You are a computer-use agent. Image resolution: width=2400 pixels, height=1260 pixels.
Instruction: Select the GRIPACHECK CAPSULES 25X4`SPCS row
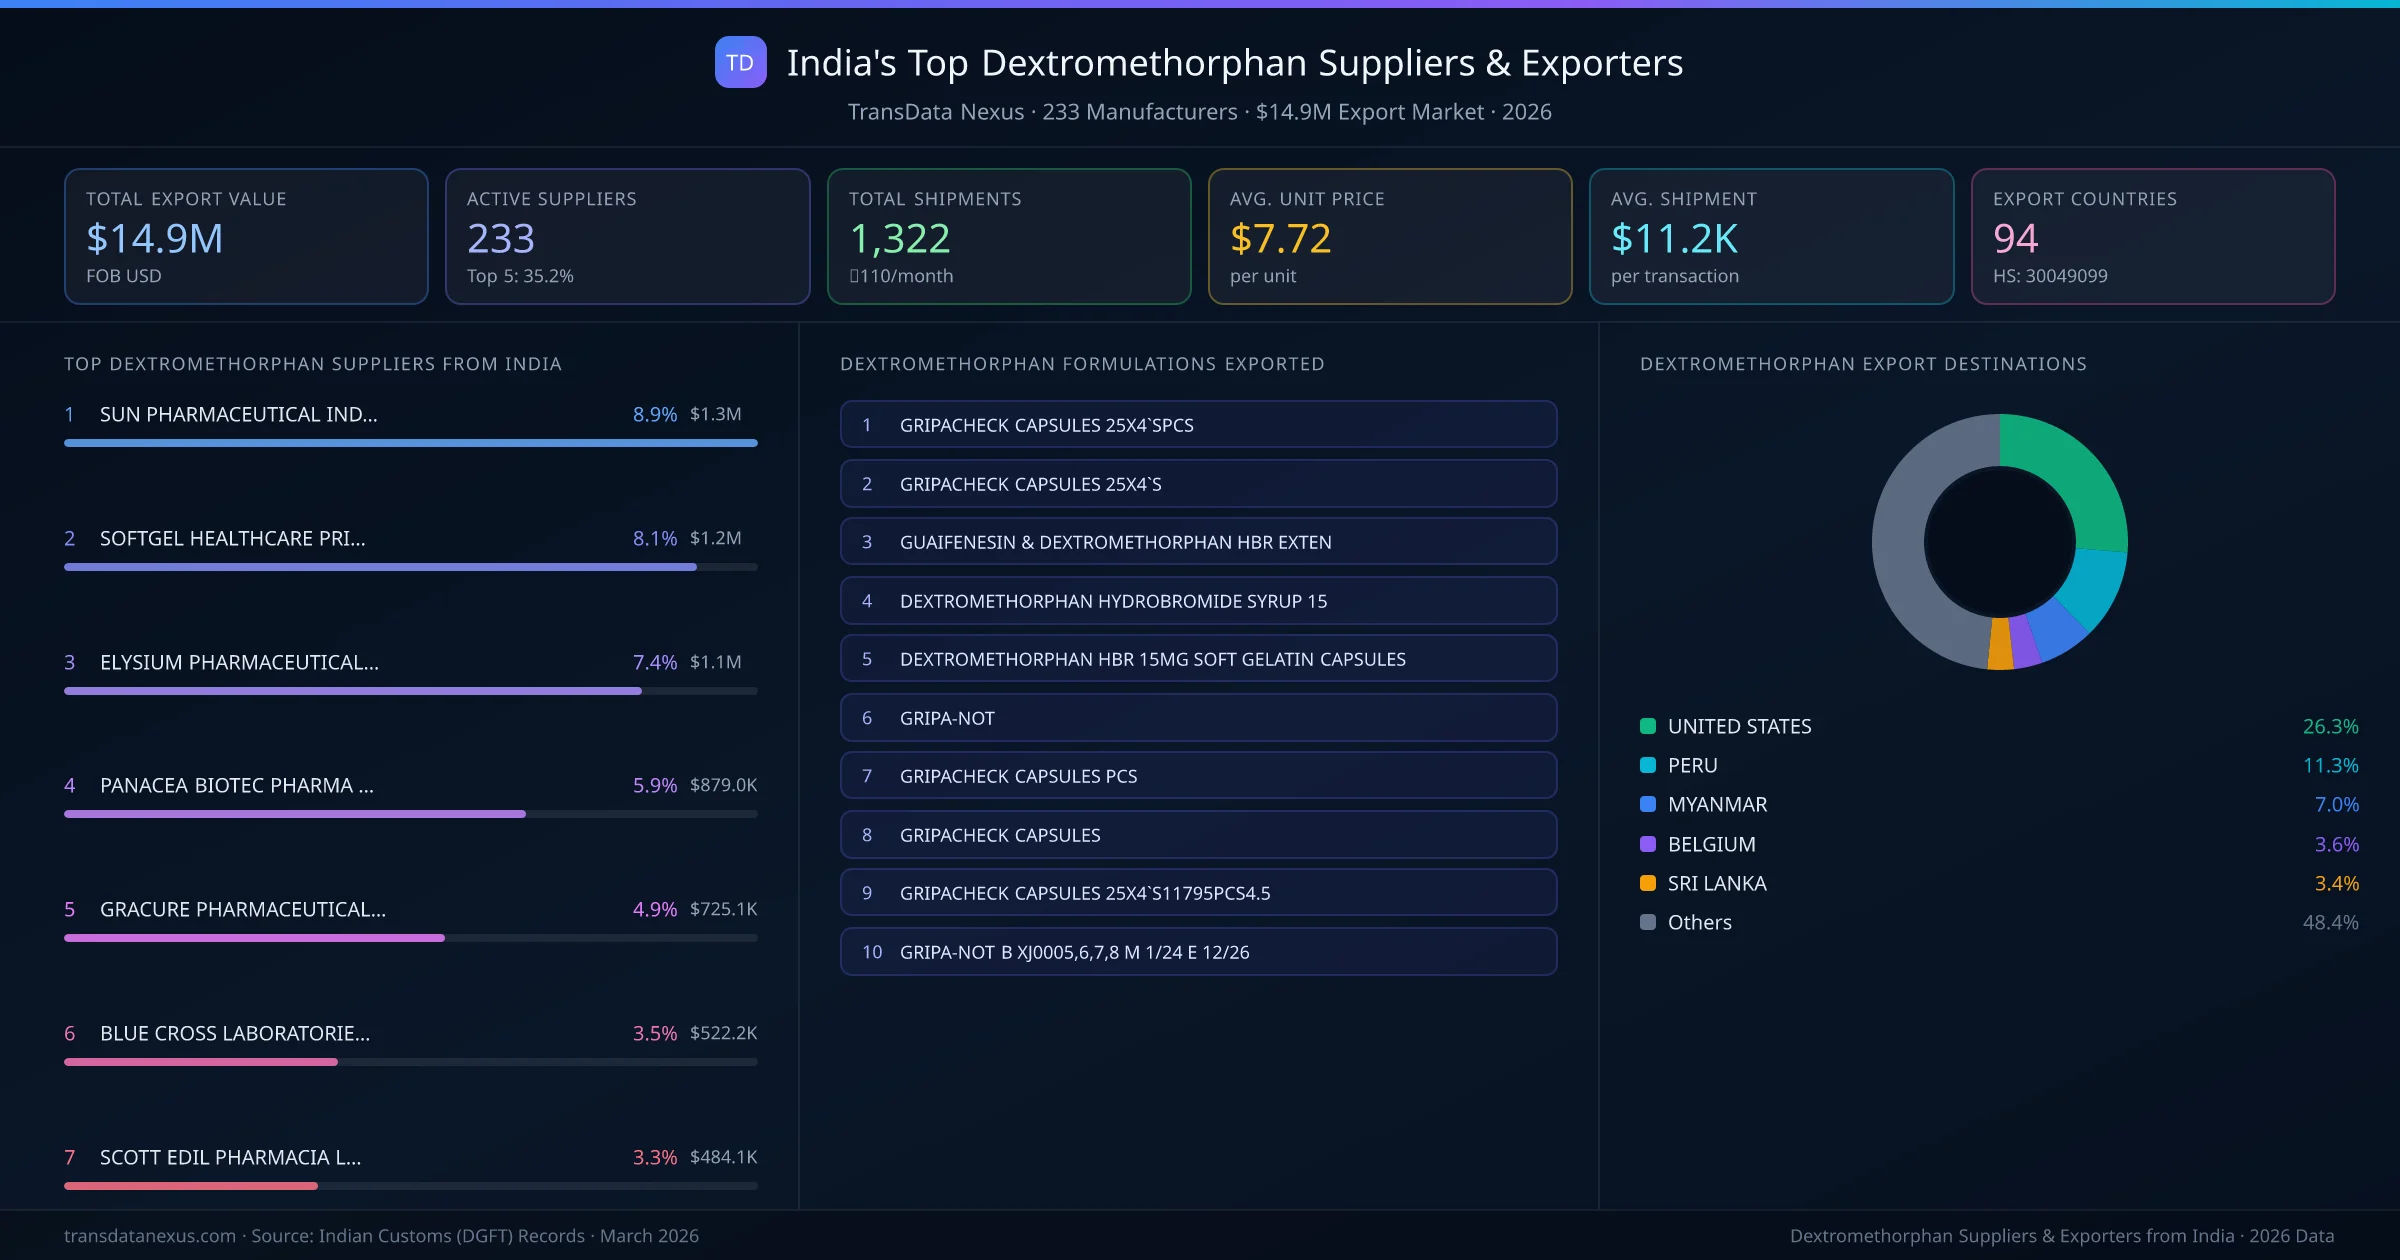tap(1198, 424)
